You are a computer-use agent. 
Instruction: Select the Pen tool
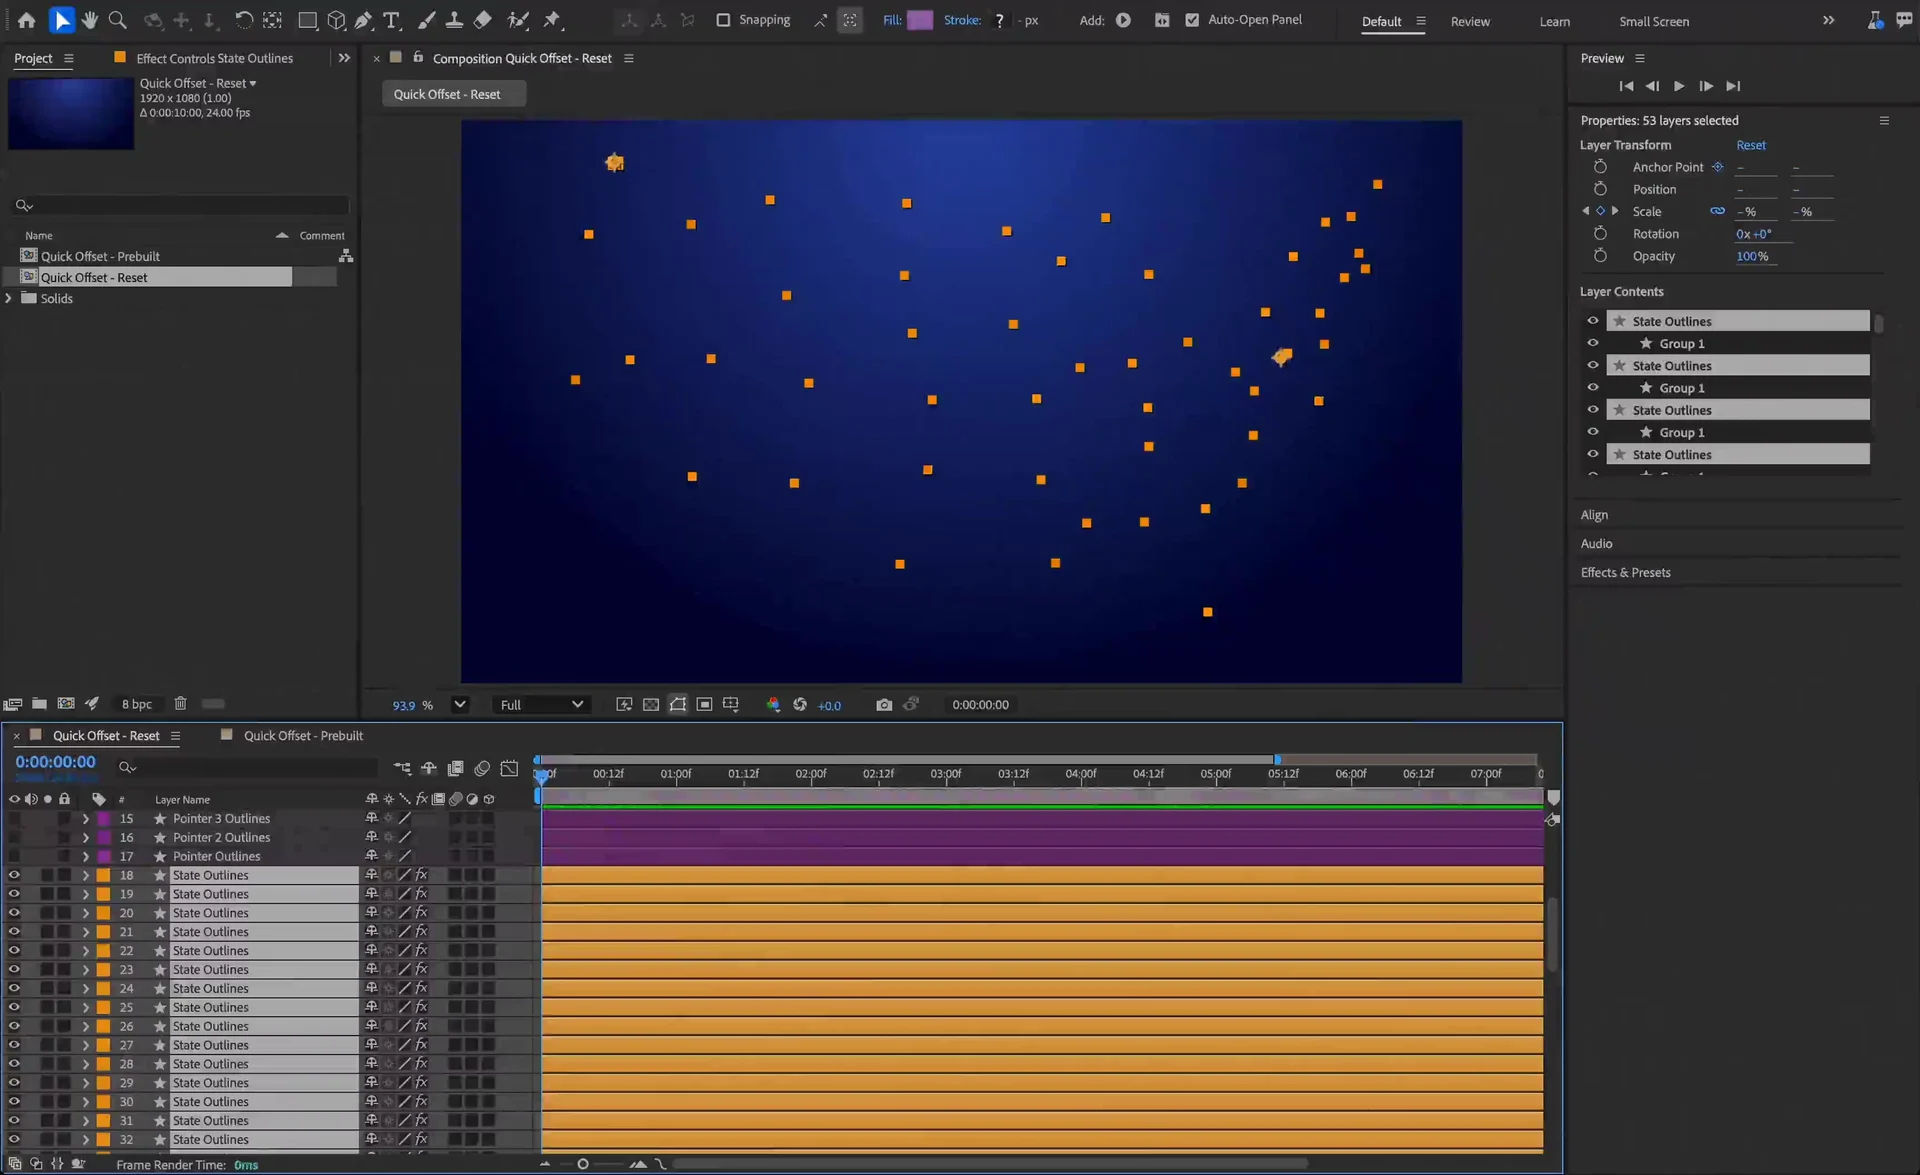tap(364, 20)
